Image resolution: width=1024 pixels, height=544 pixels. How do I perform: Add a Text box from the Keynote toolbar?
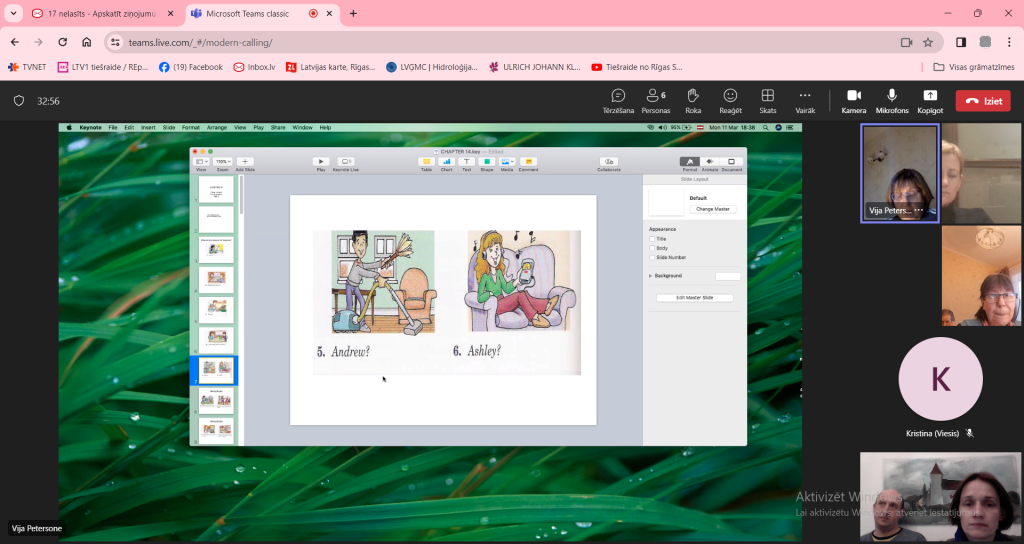click(x=466, y=162)
